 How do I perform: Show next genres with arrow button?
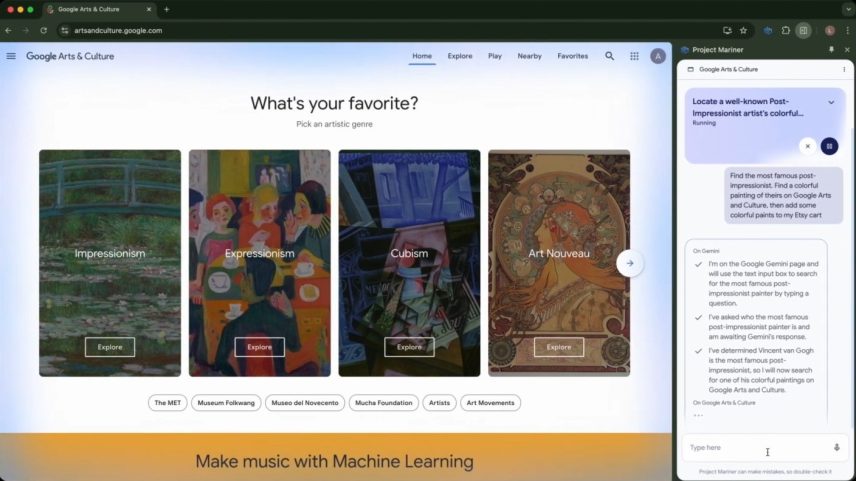click(629, 263)
